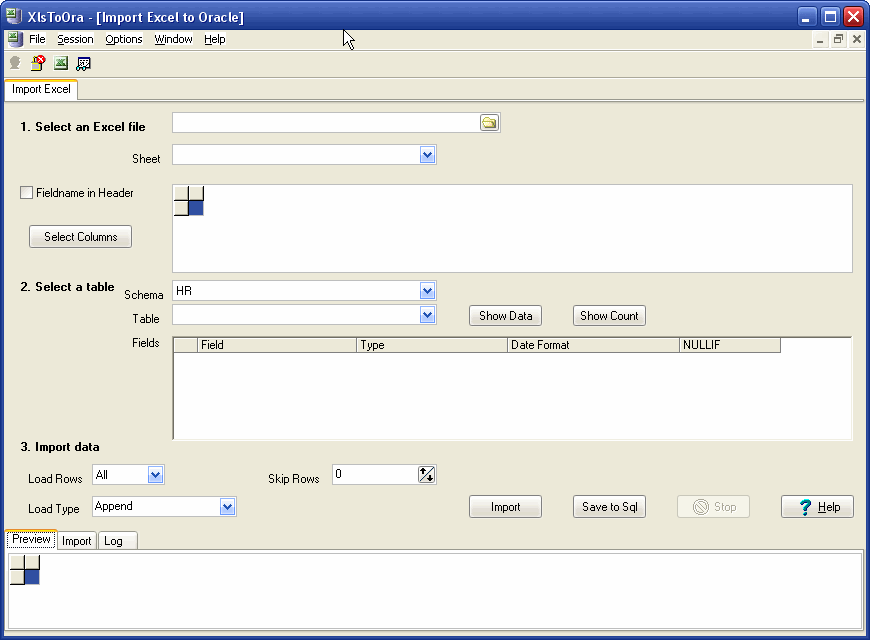
Task: Enable Fieldname in Header checkbox
Action: [26, 193]
